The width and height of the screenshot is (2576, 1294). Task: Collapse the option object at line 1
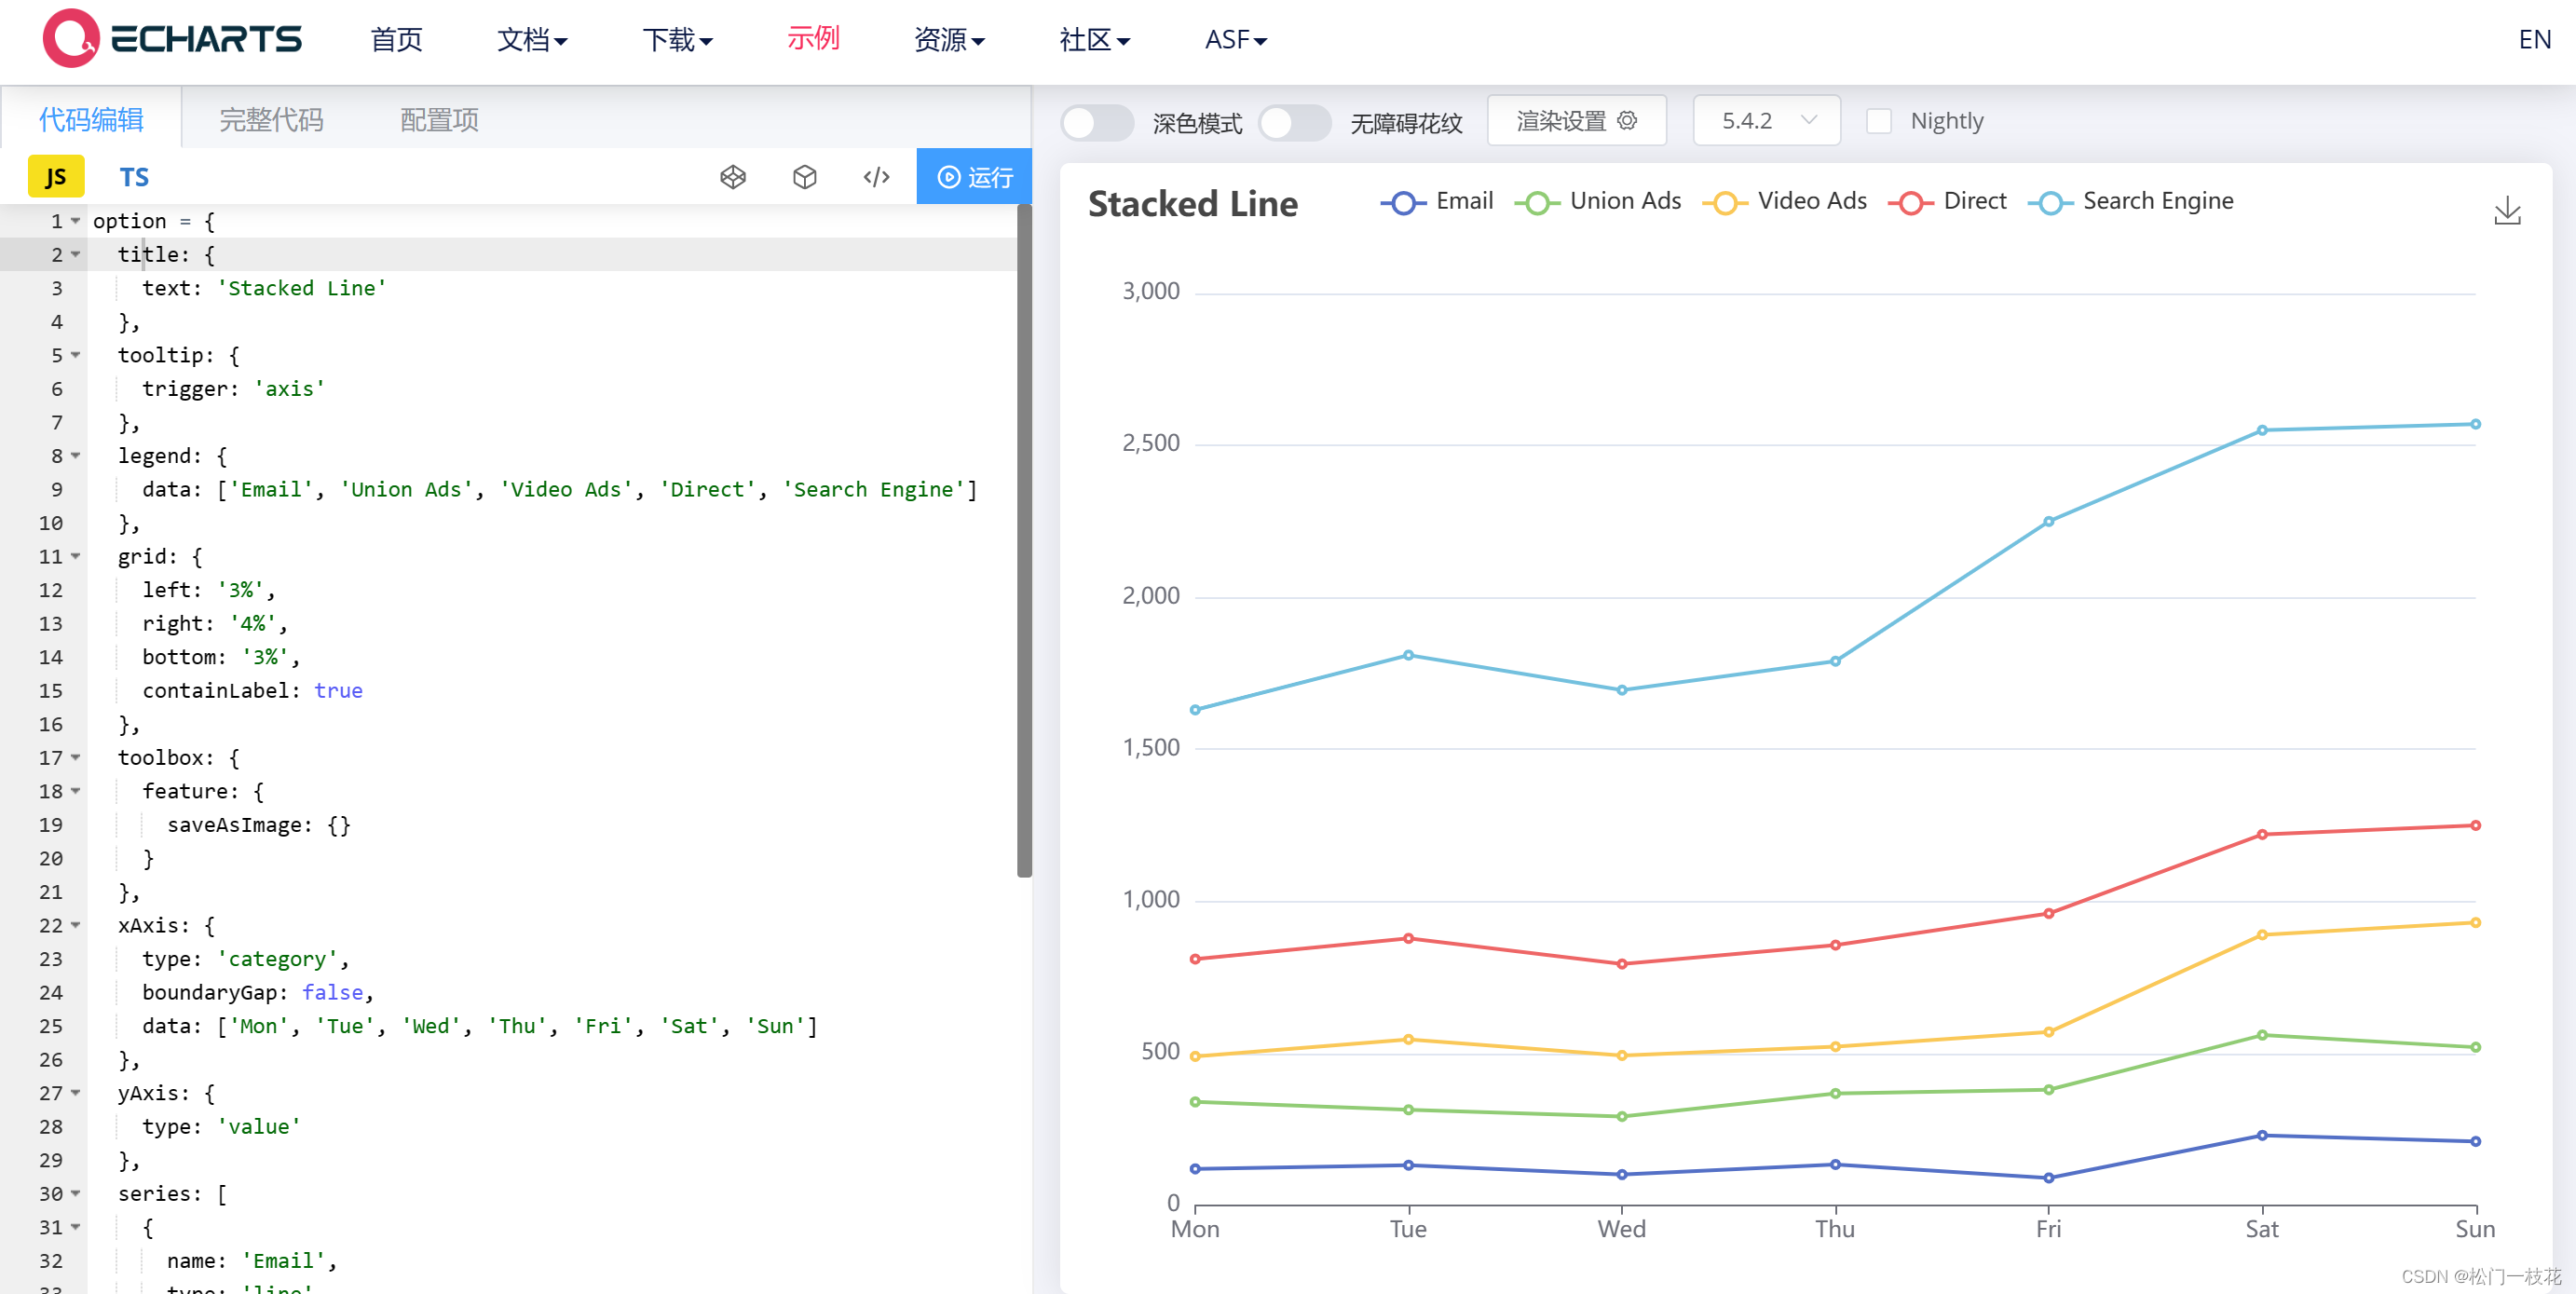(74, 221)
